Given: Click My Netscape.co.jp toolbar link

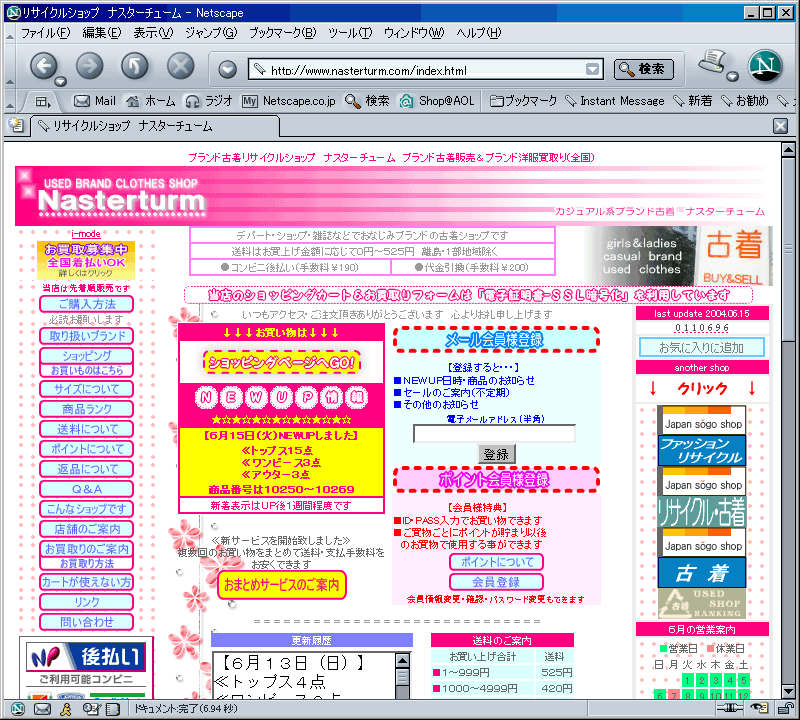Looking at the screenshot, I should tap(289, 101).
